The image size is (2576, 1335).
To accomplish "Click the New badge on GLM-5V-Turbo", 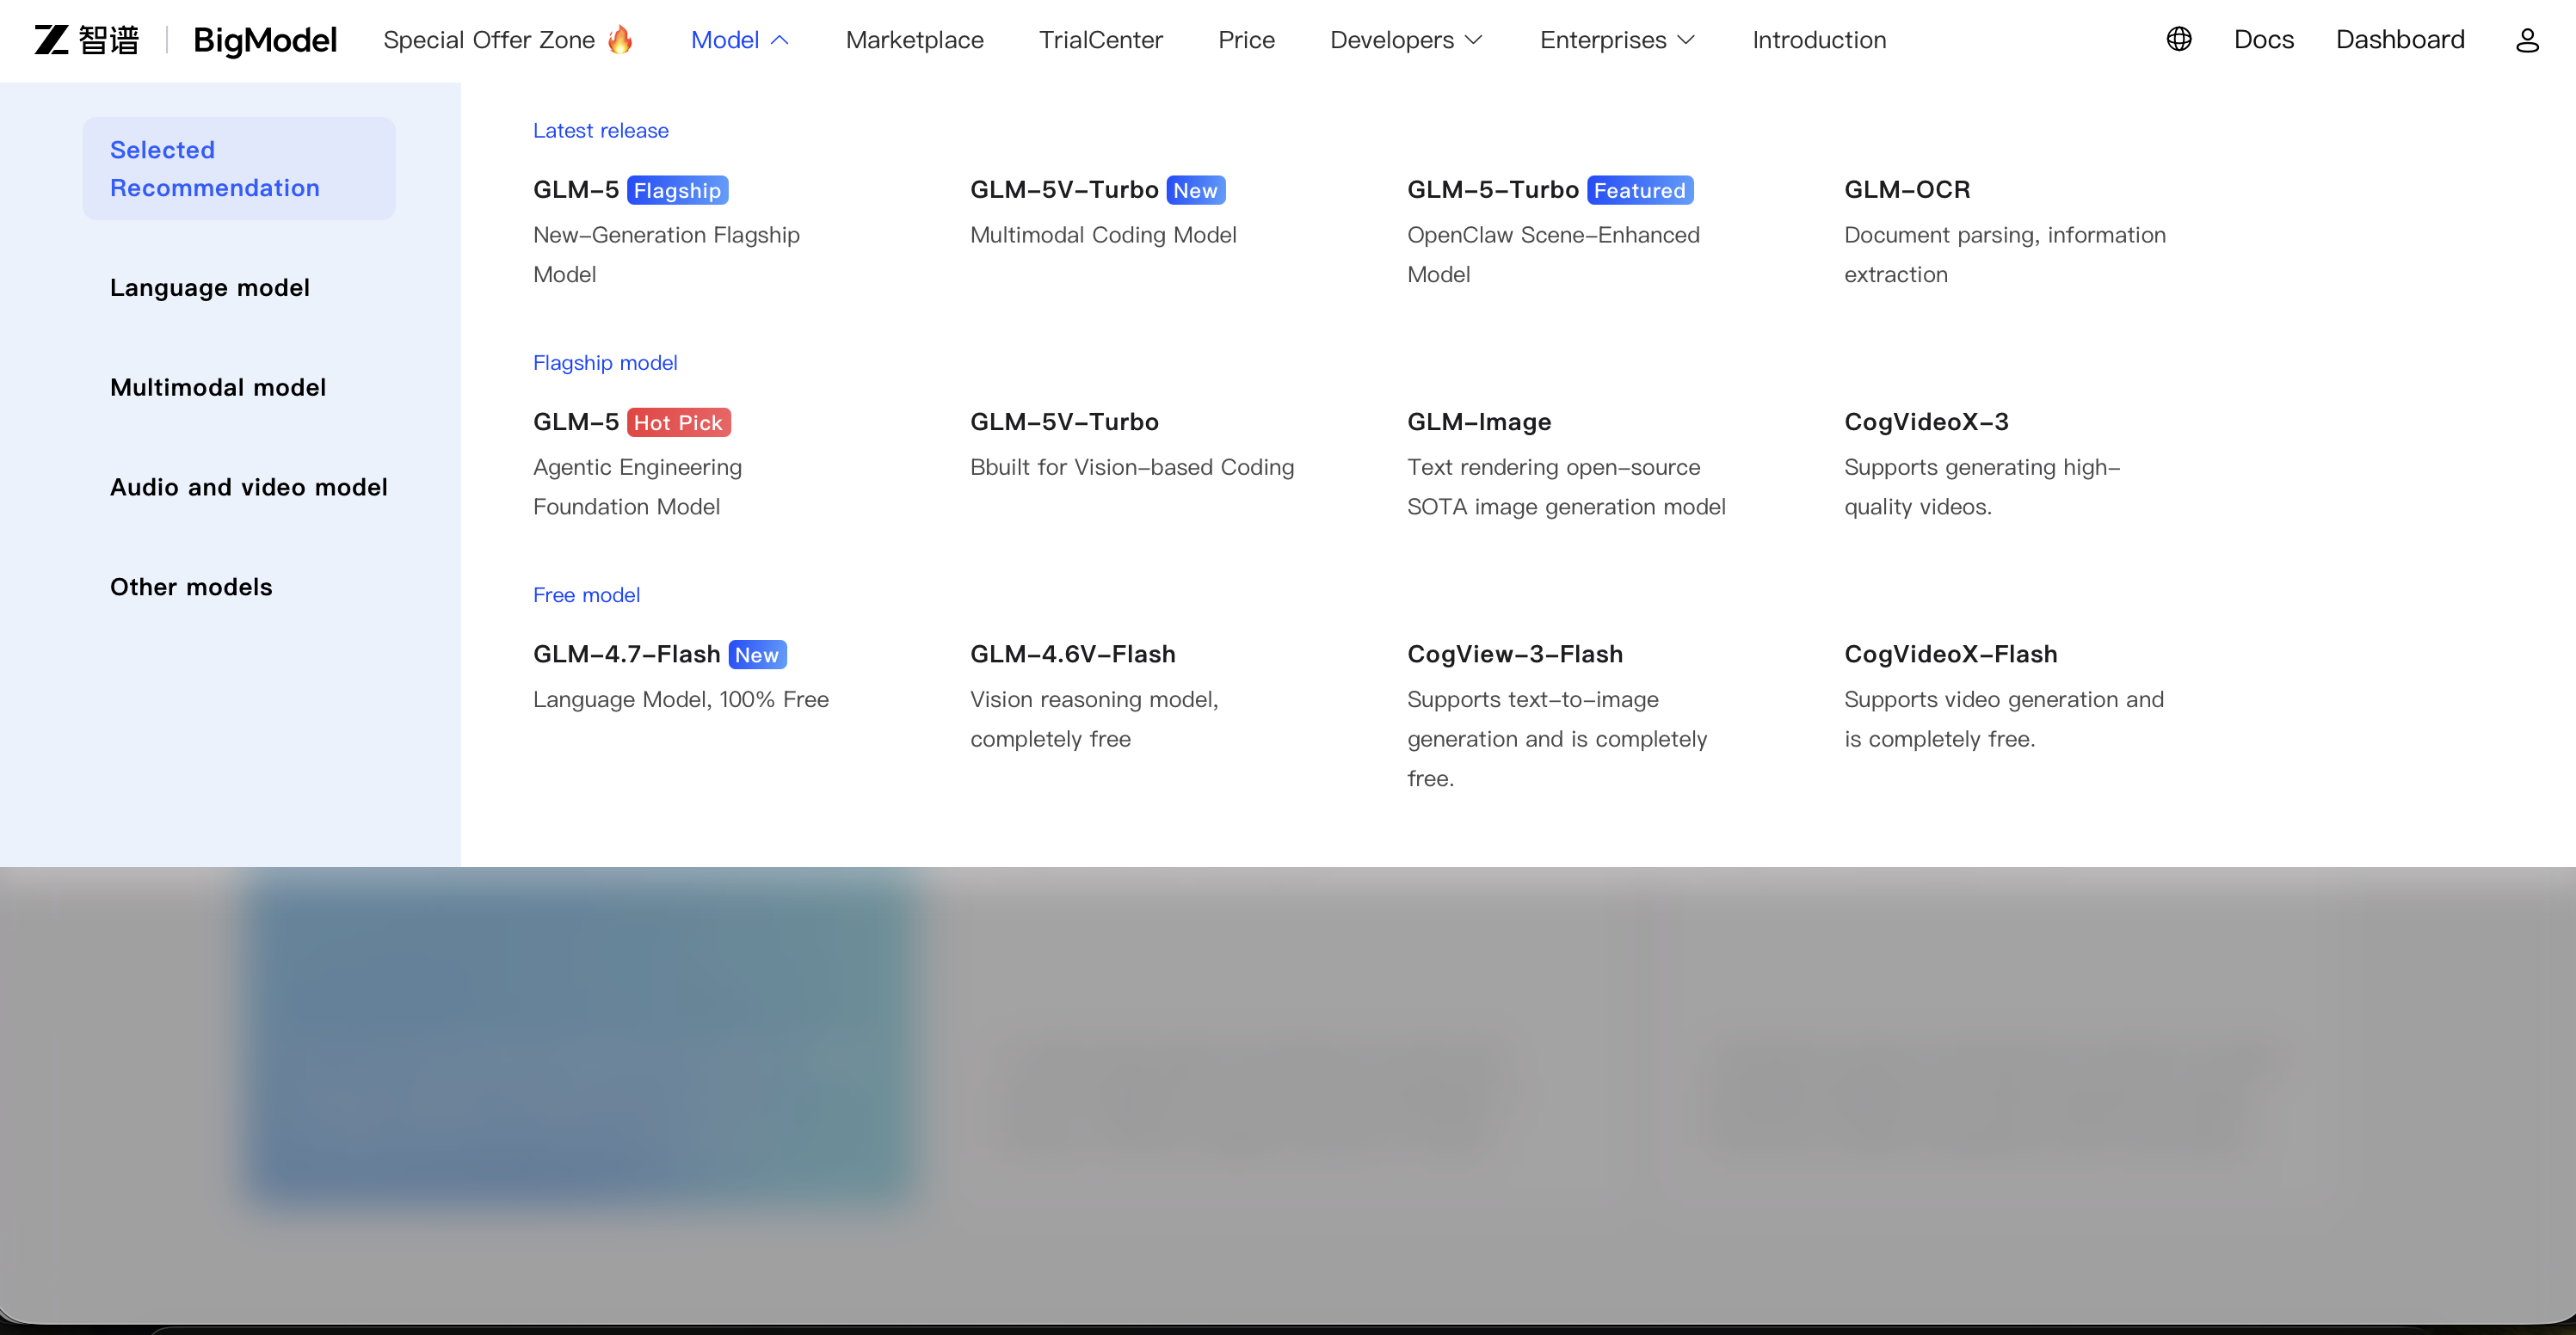I will [1195, 190].
